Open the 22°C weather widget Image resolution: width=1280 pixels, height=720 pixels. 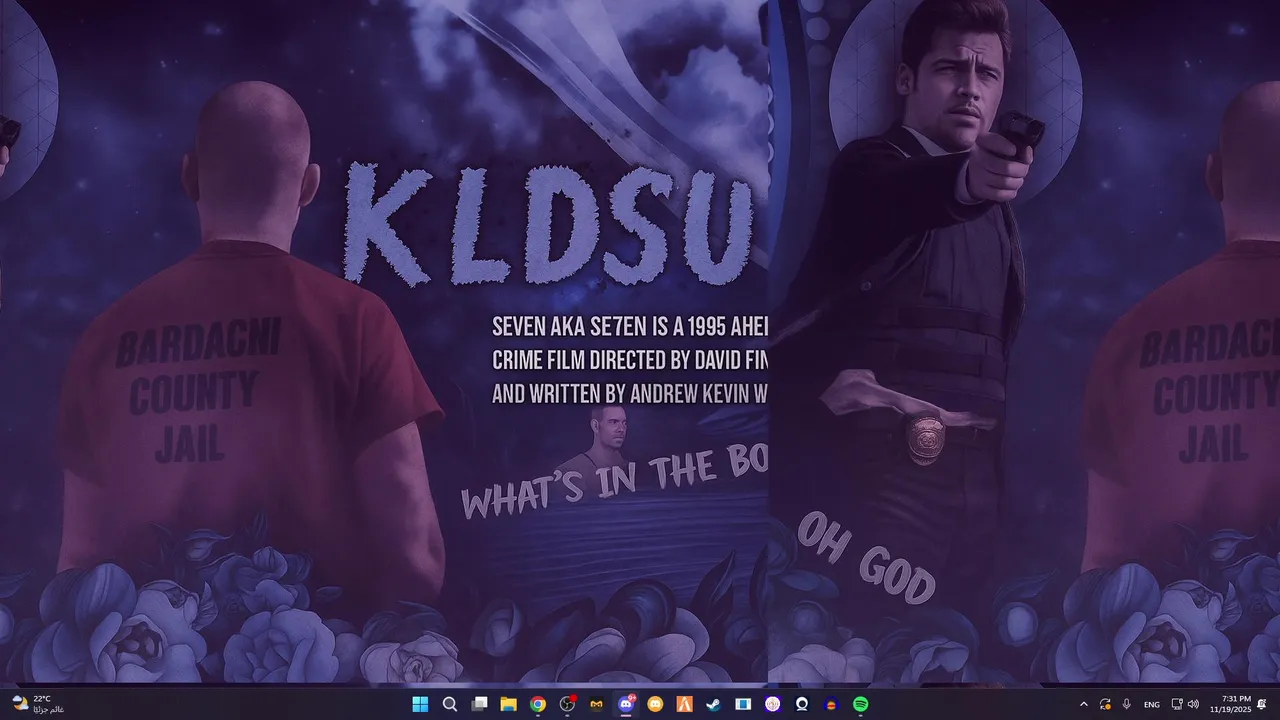click(38, 704)
